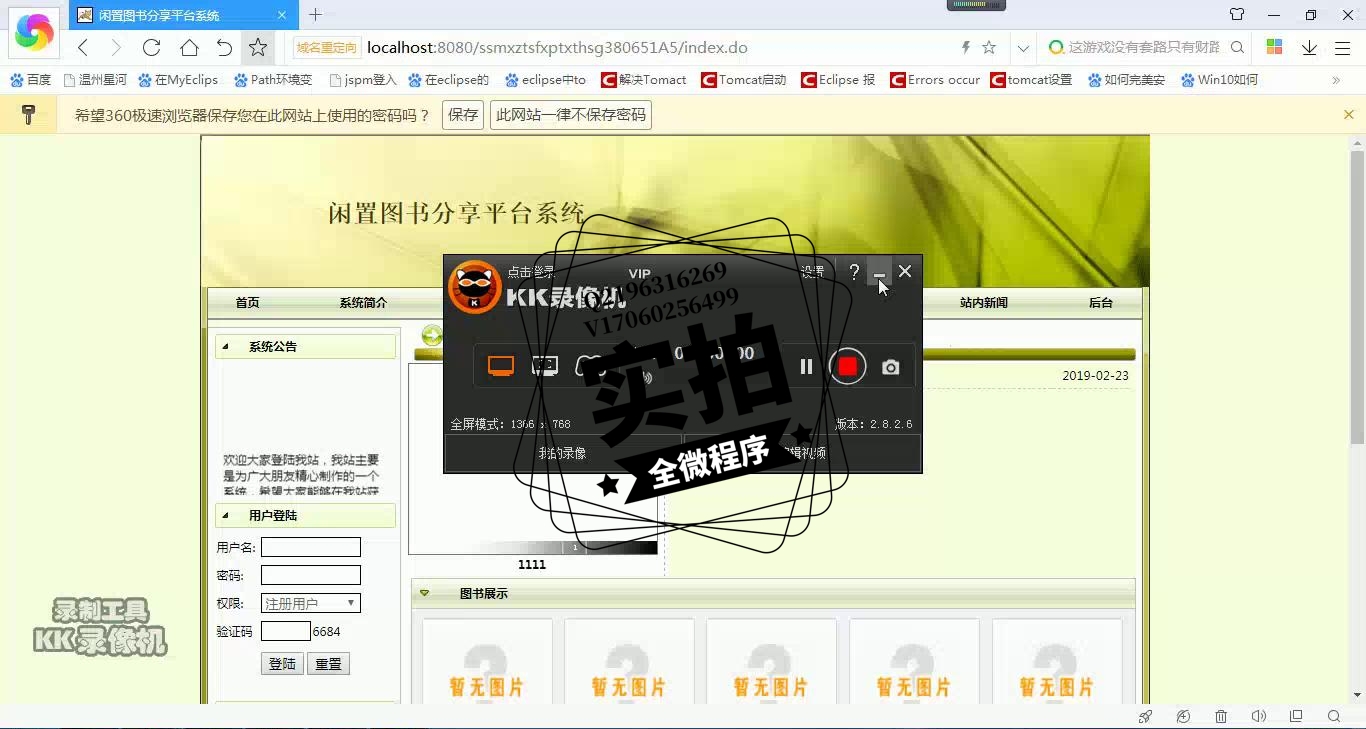Image resolution: width=1366 pixels, height=729 pixels.
Task: Click the trash clean status bar icon
Action: (1221, 716)
